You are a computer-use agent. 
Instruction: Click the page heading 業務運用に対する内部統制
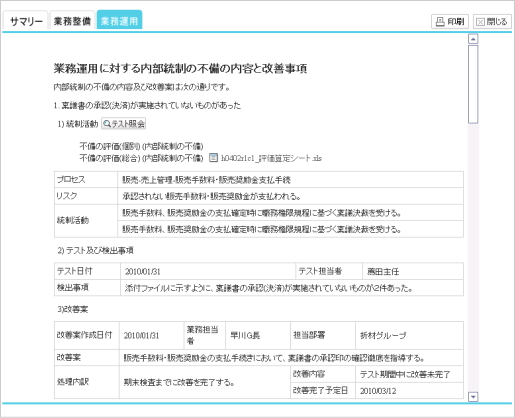(180, 68)
